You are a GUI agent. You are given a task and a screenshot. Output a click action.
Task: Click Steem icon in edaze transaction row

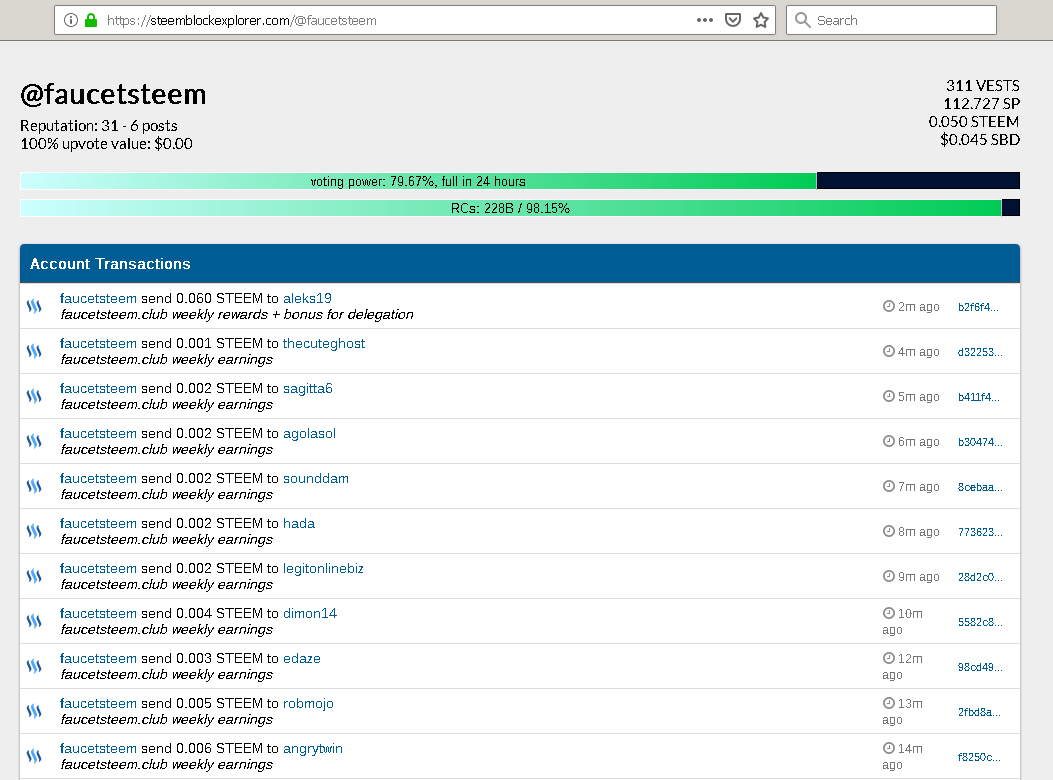click(x=34, y=666)
